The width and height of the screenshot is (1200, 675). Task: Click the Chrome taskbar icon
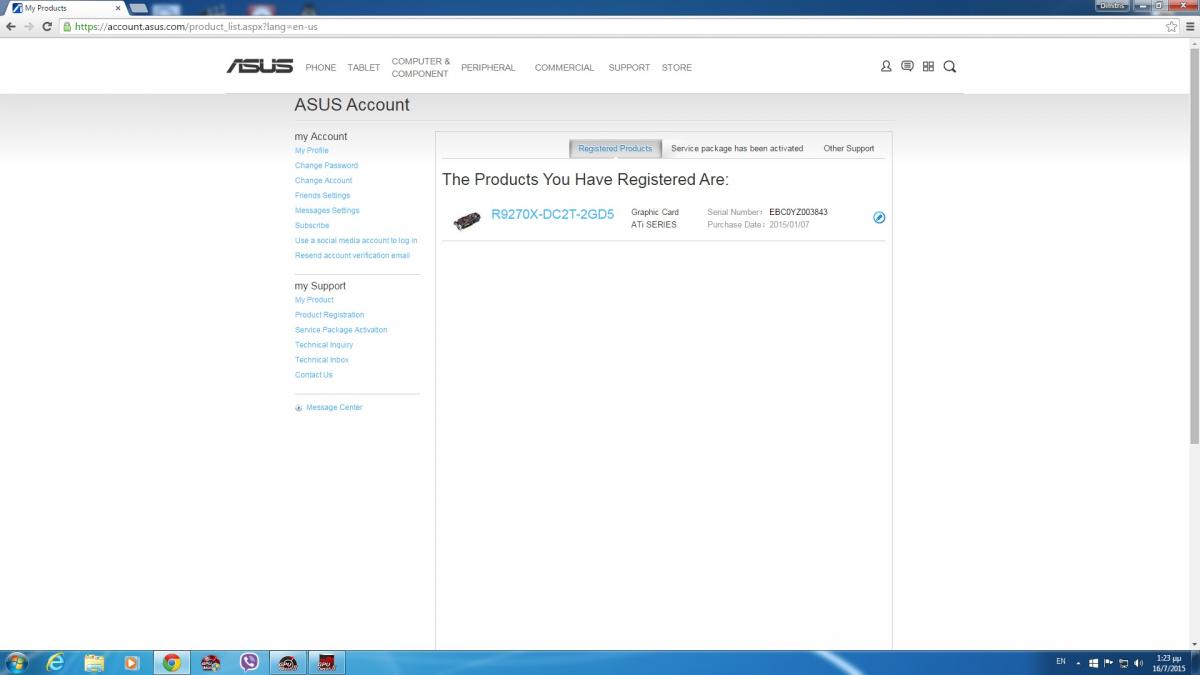pyautogui.click(x=172, y=662)
